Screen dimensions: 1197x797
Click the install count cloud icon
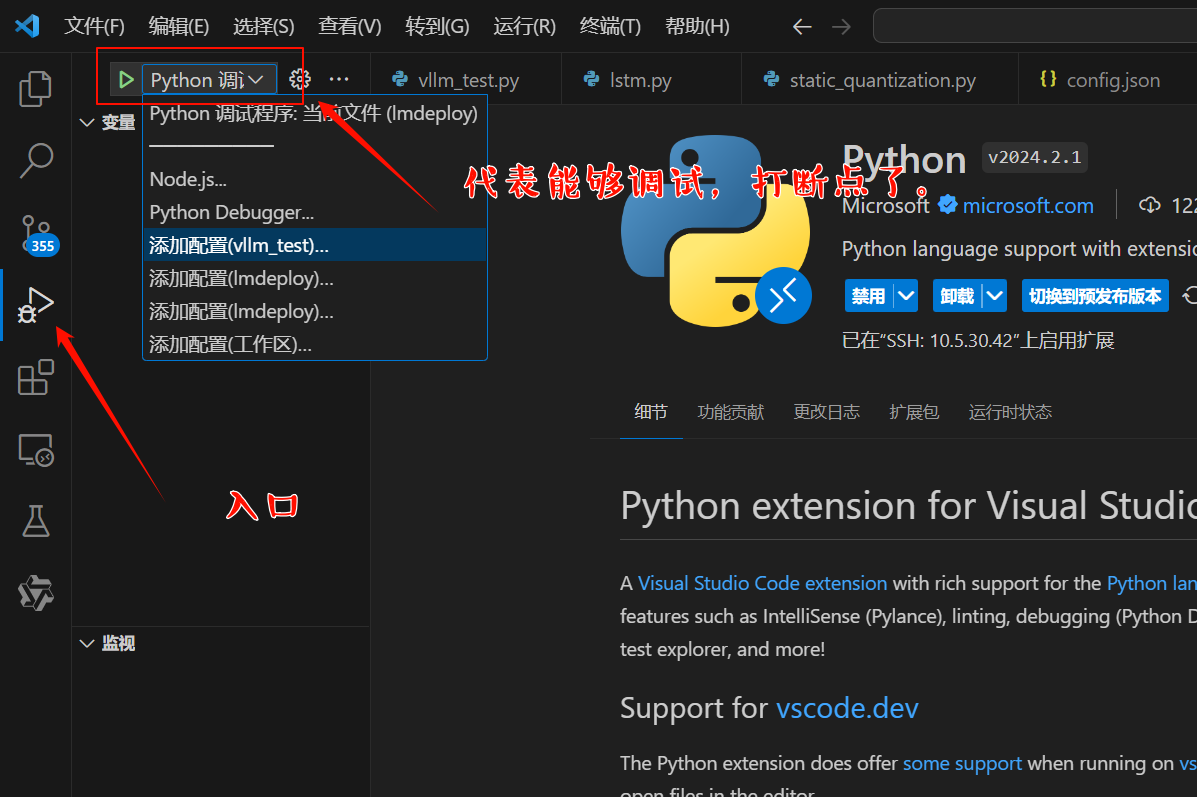point(1150,205)
